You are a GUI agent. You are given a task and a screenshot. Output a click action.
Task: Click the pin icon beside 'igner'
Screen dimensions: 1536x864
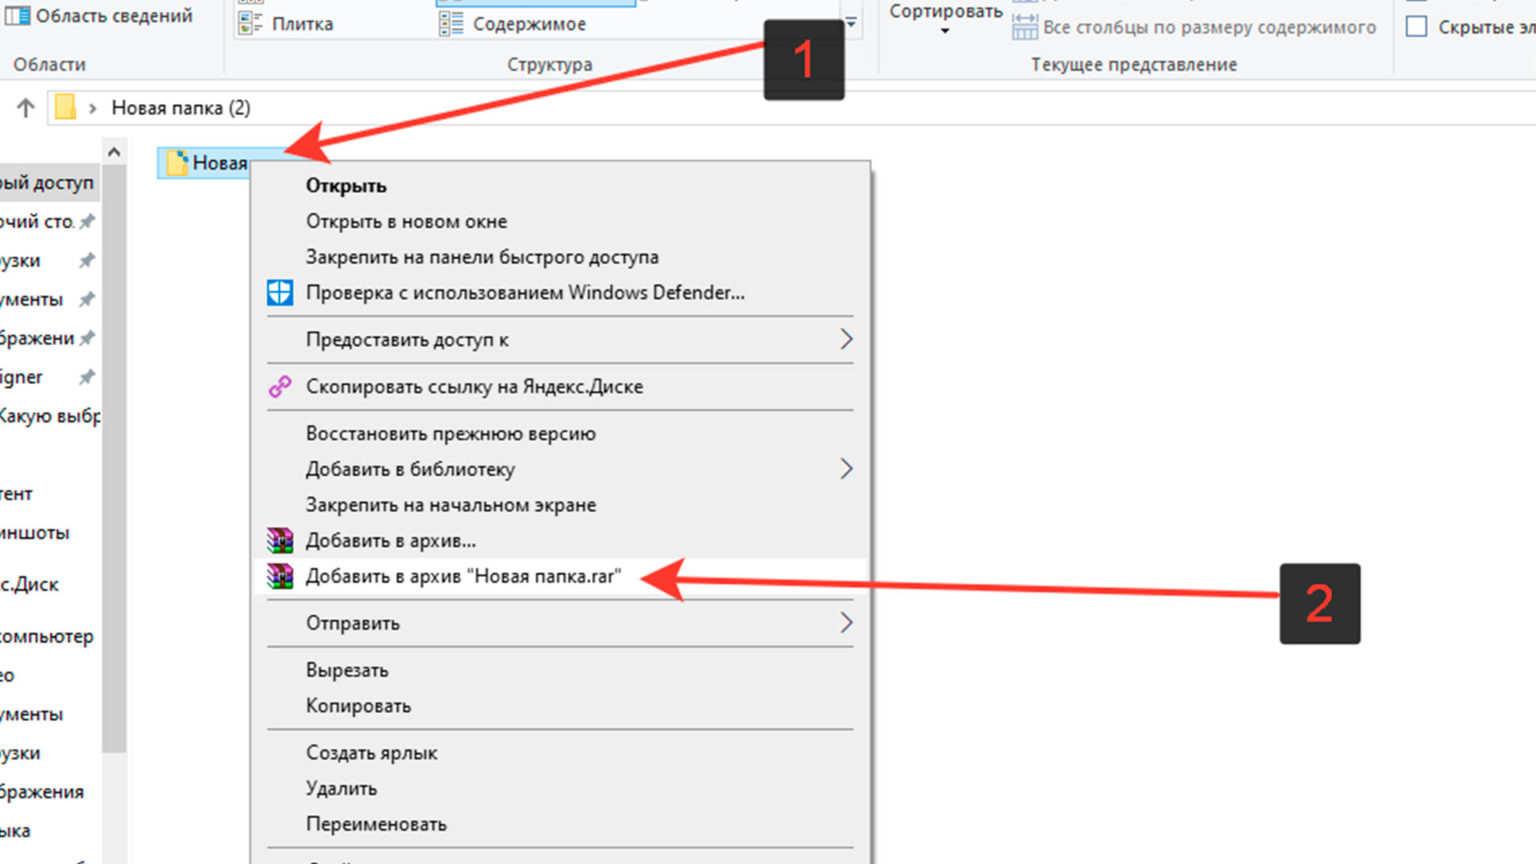(87, 377)
